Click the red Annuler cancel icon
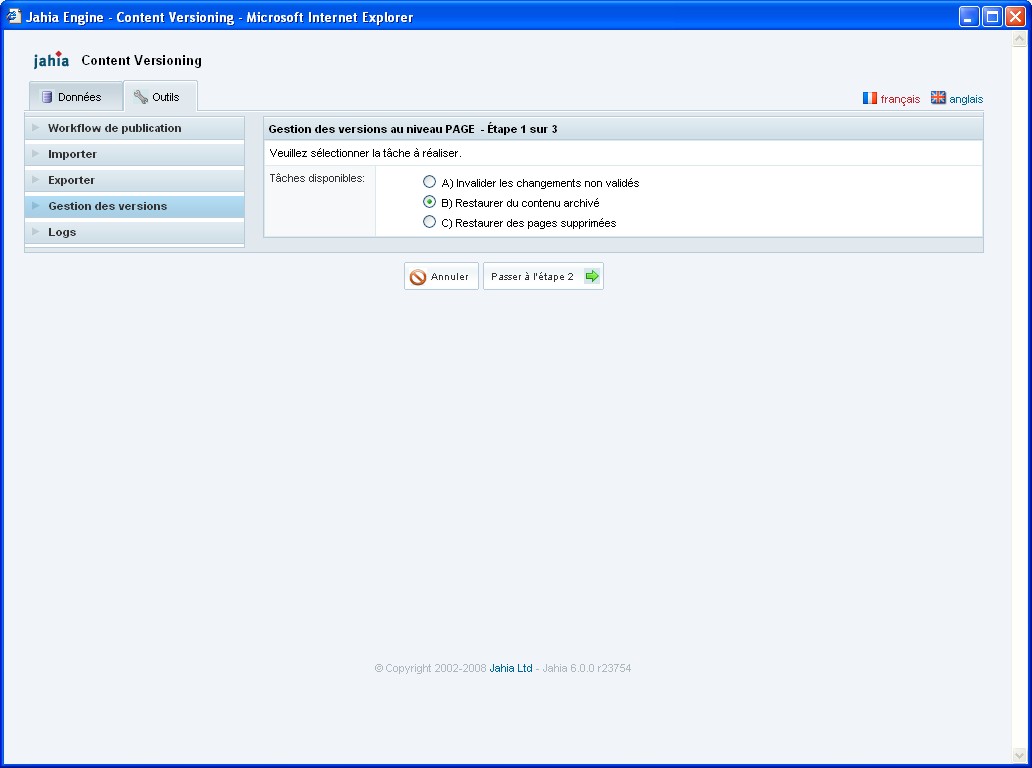This screenshot has height=768, width=1032. (x=418, y=277)
